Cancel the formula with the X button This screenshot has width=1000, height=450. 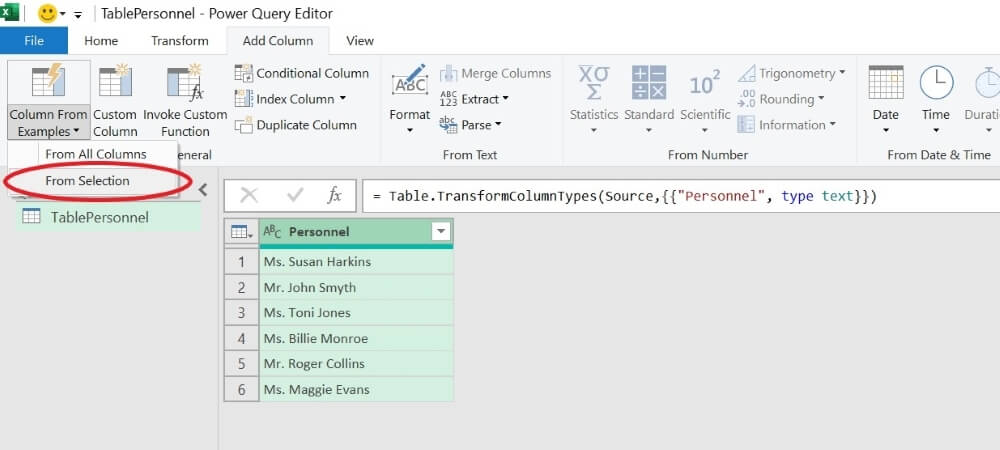(x=248, y=196)
